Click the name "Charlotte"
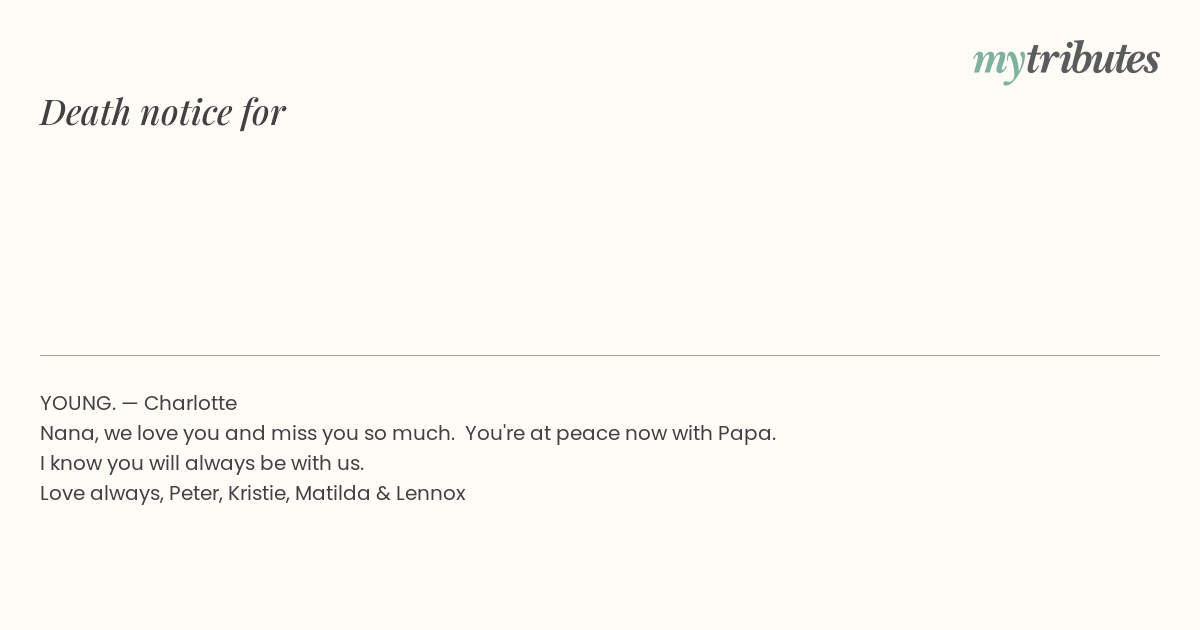The height and width of the screenshot is (630, 1200). [x=190, y=403]
